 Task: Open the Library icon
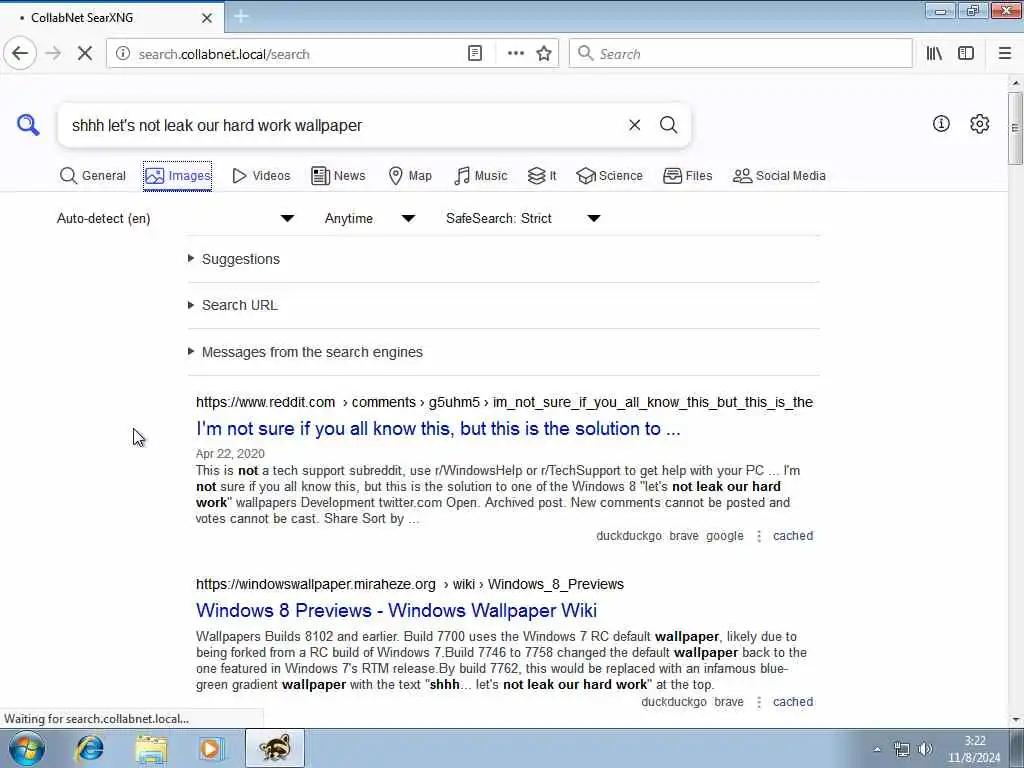click(x=934, y=54)
